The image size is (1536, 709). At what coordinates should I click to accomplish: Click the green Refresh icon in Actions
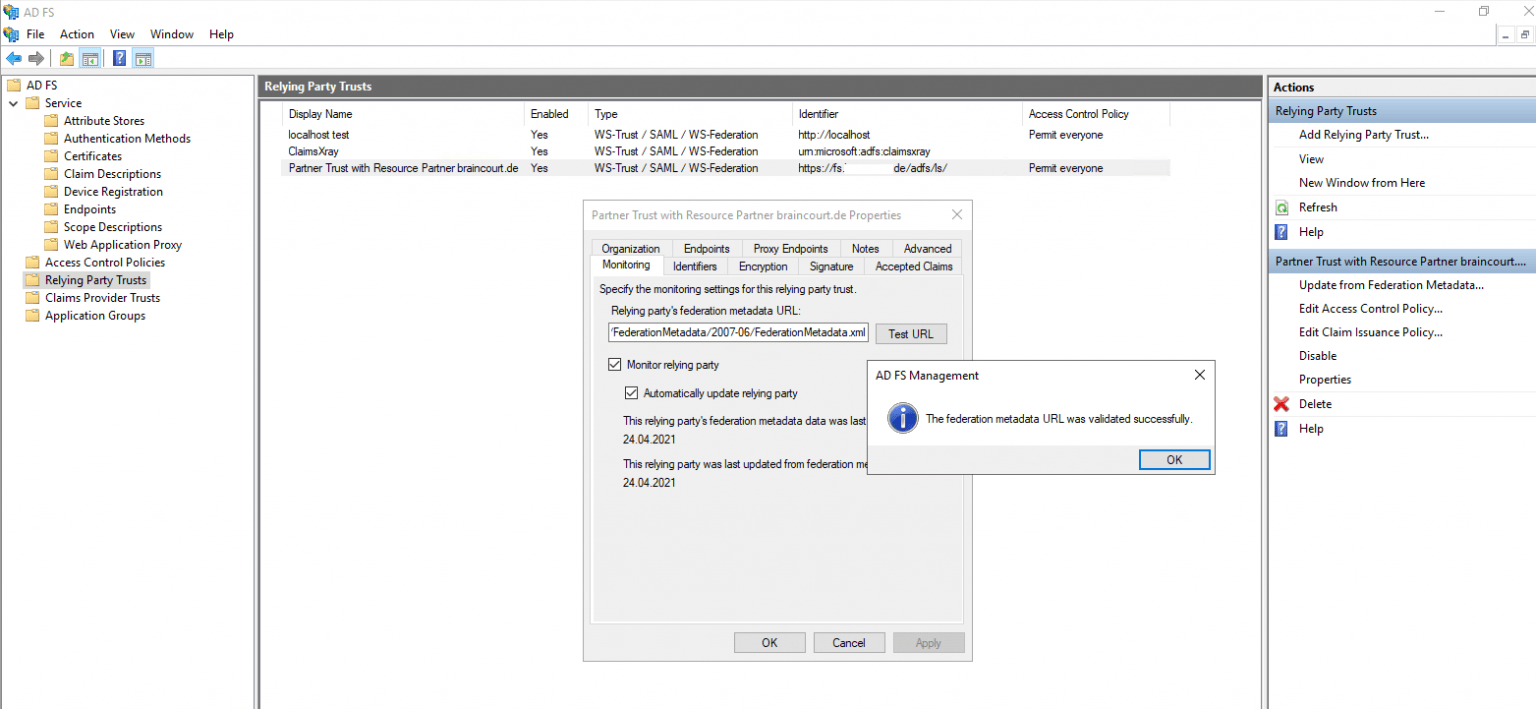[x=1281, y=208]
